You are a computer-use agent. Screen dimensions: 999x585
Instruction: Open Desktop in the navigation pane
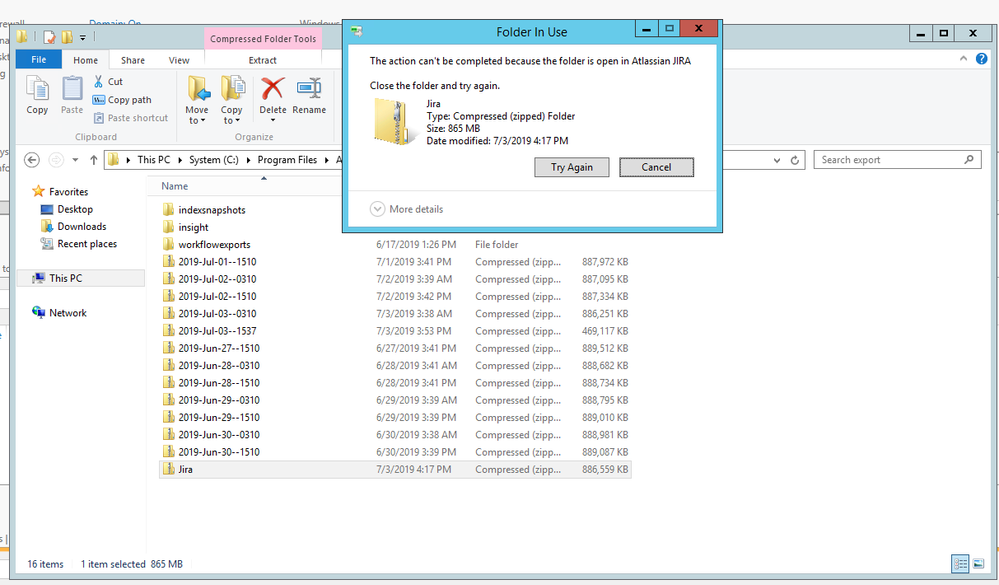tap(67, 209)
